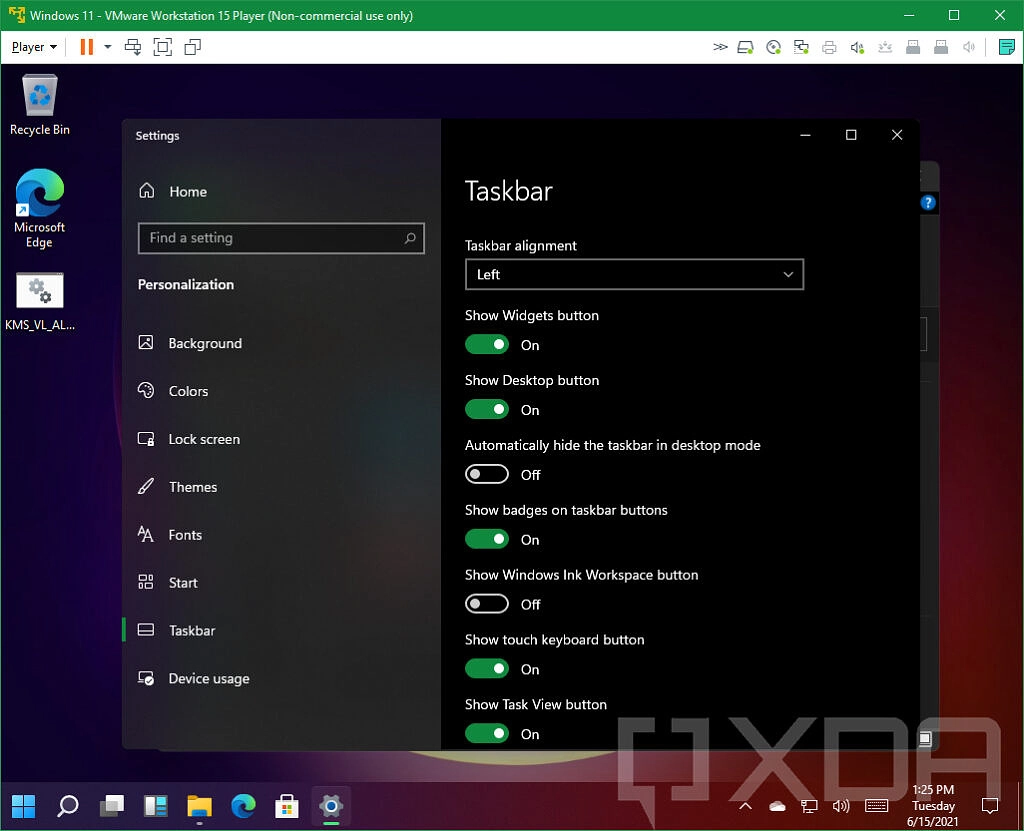The height and width of the screenshot is (831, 1024).
Task: Open taskbar Search icon
Action: (x=67, y=806)
